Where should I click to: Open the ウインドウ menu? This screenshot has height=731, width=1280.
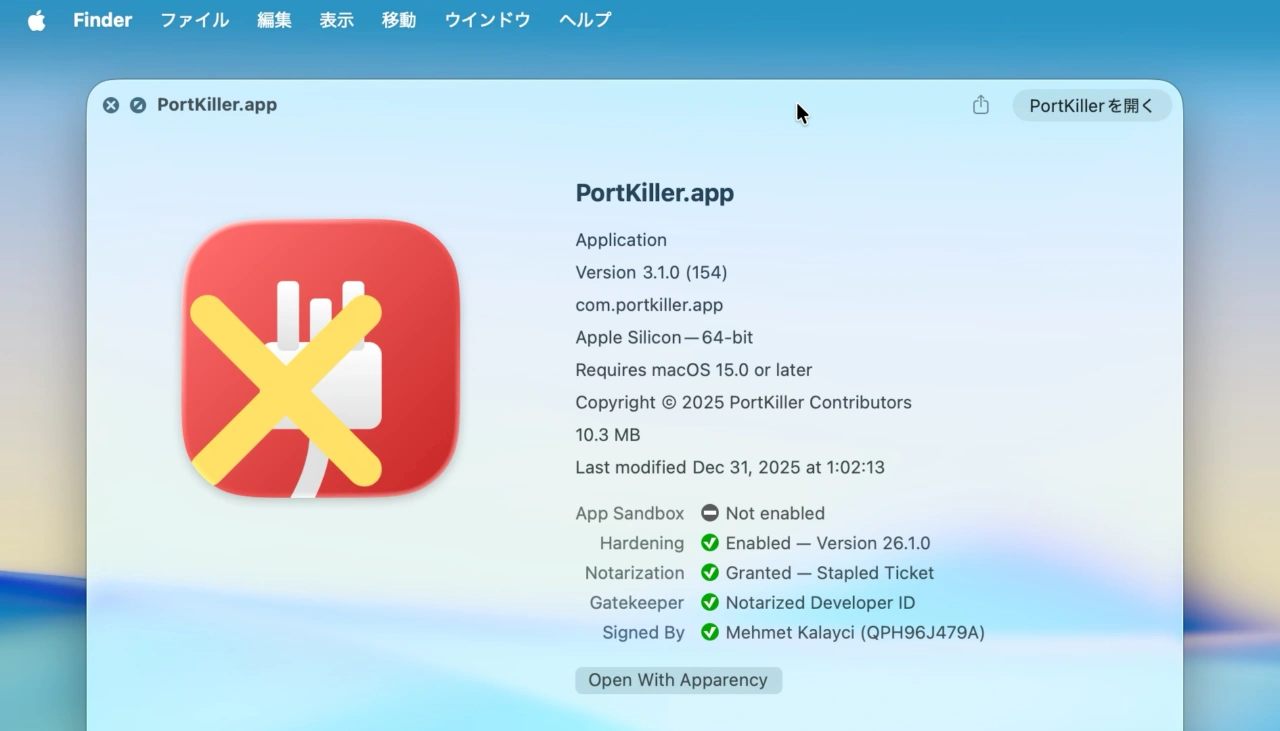pos(487,20)
